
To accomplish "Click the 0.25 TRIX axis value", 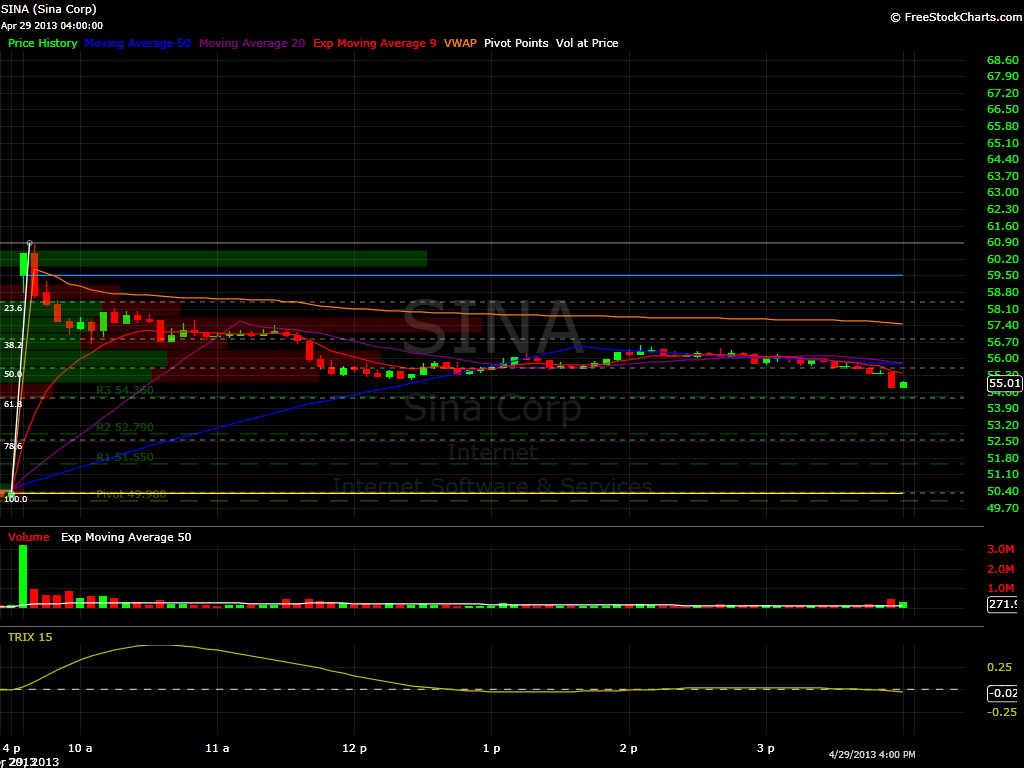I will tap(999, 667).
